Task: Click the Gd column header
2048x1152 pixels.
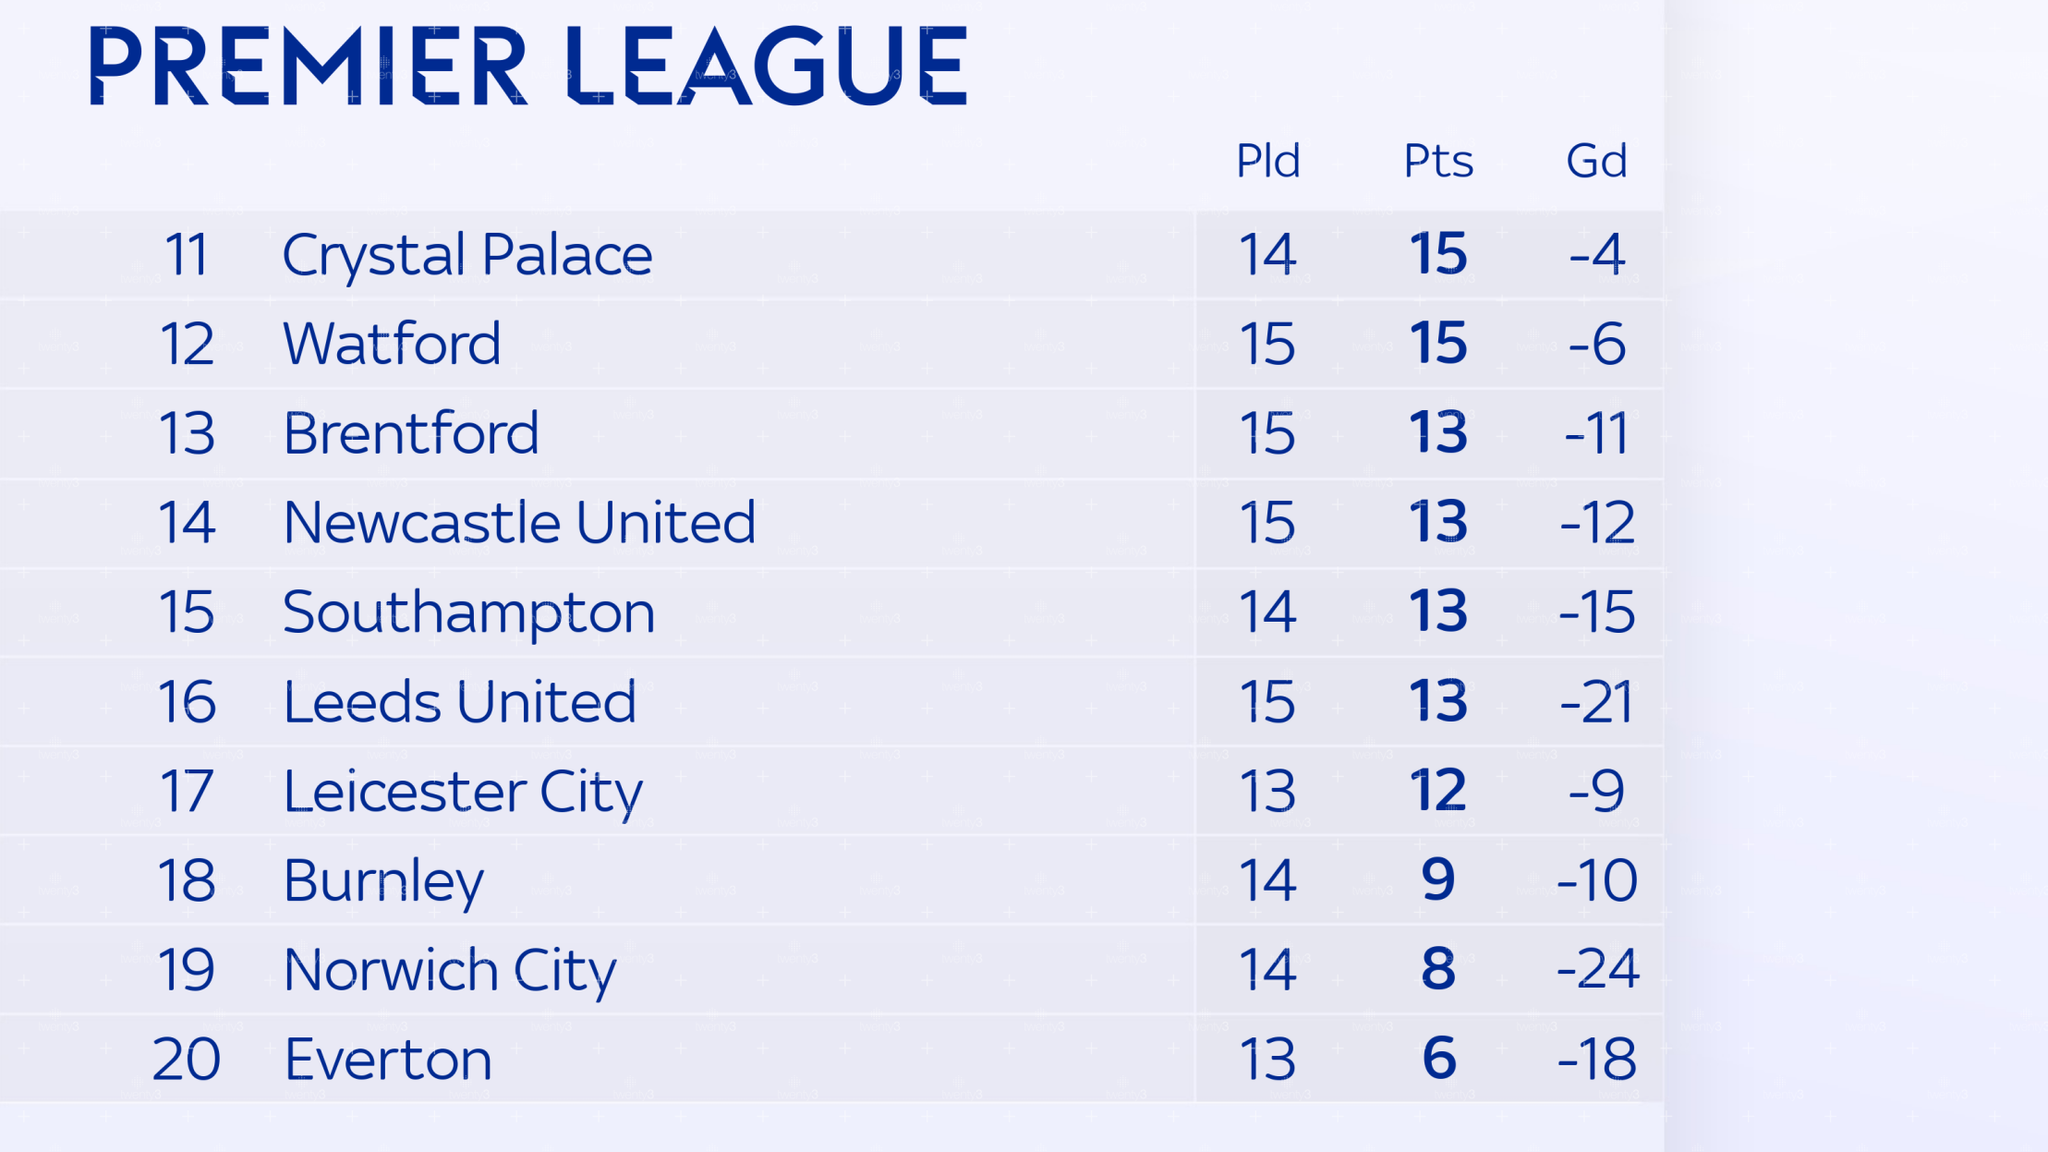Action: pyautogui.click(x=1596, y=161)
